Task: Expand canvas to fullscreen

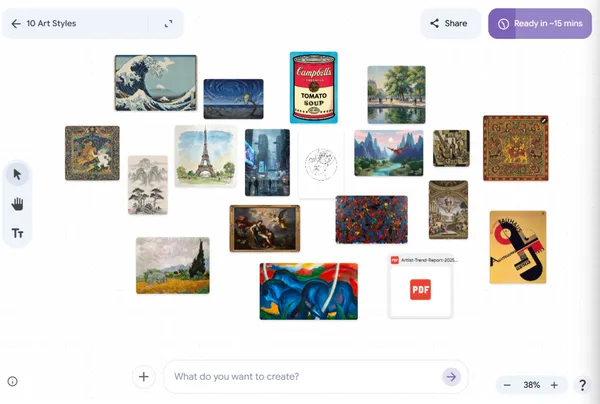Action: (x=168, y=24)
